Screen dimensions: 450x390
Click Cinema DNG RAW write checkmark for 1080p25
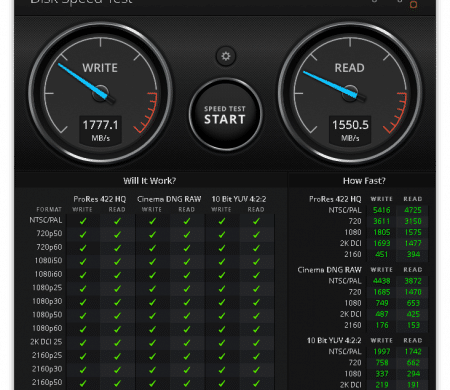coord(152,289)
